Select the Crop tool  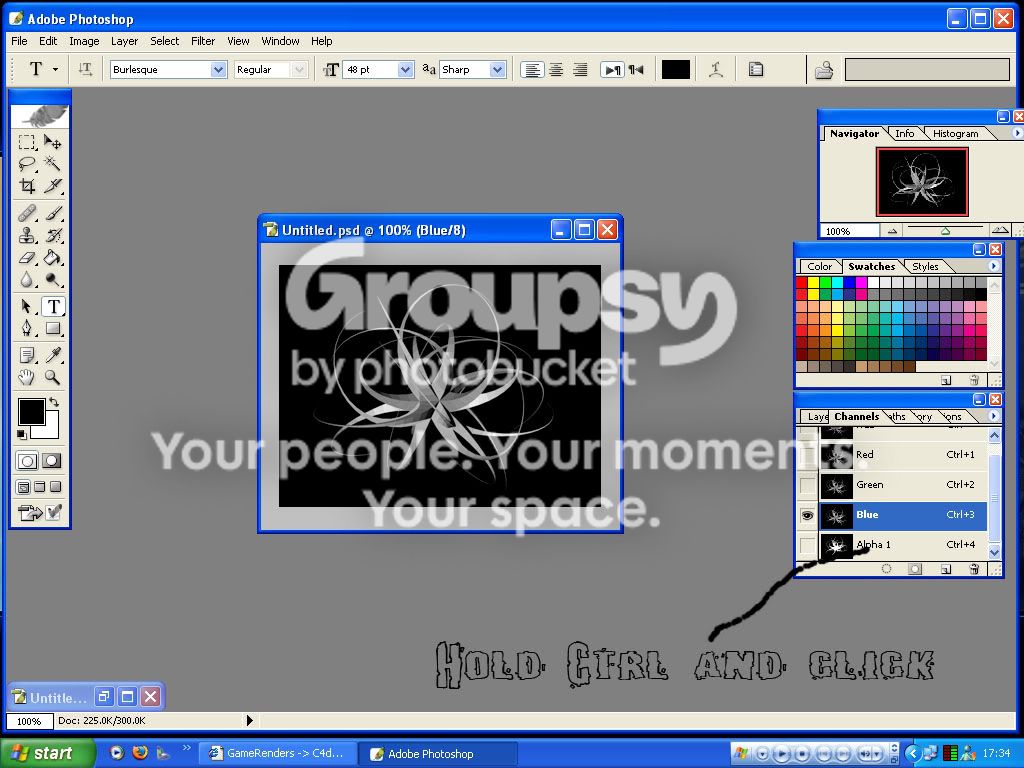(x=27, y=186)
